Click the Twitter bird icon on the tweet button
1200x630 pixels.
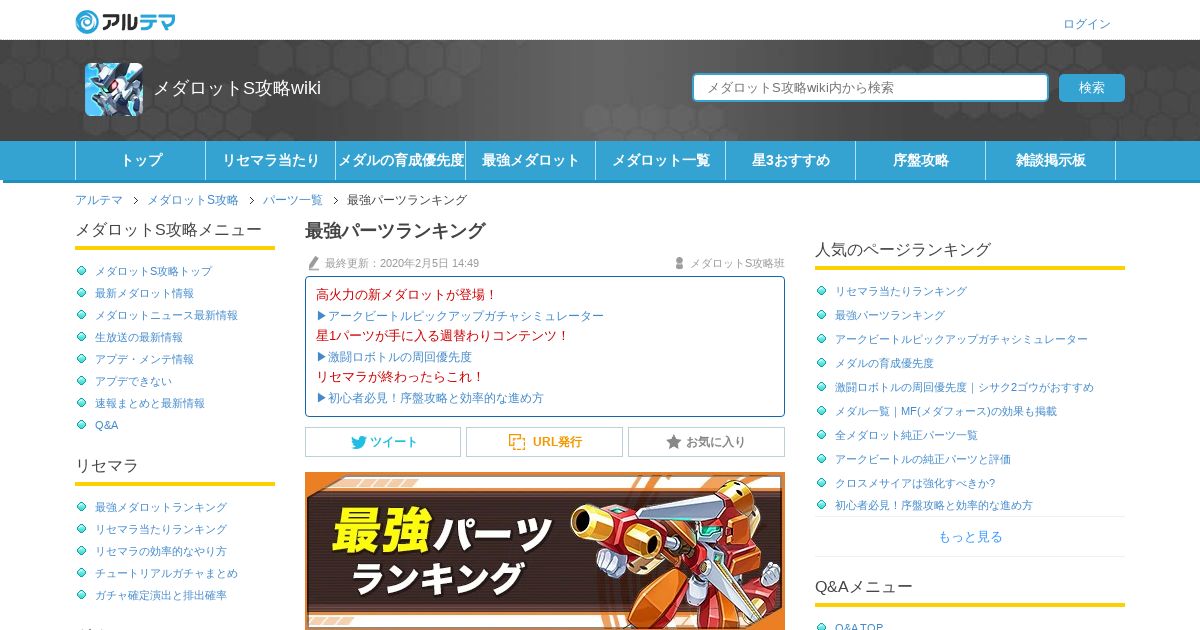tap(358, 442)
